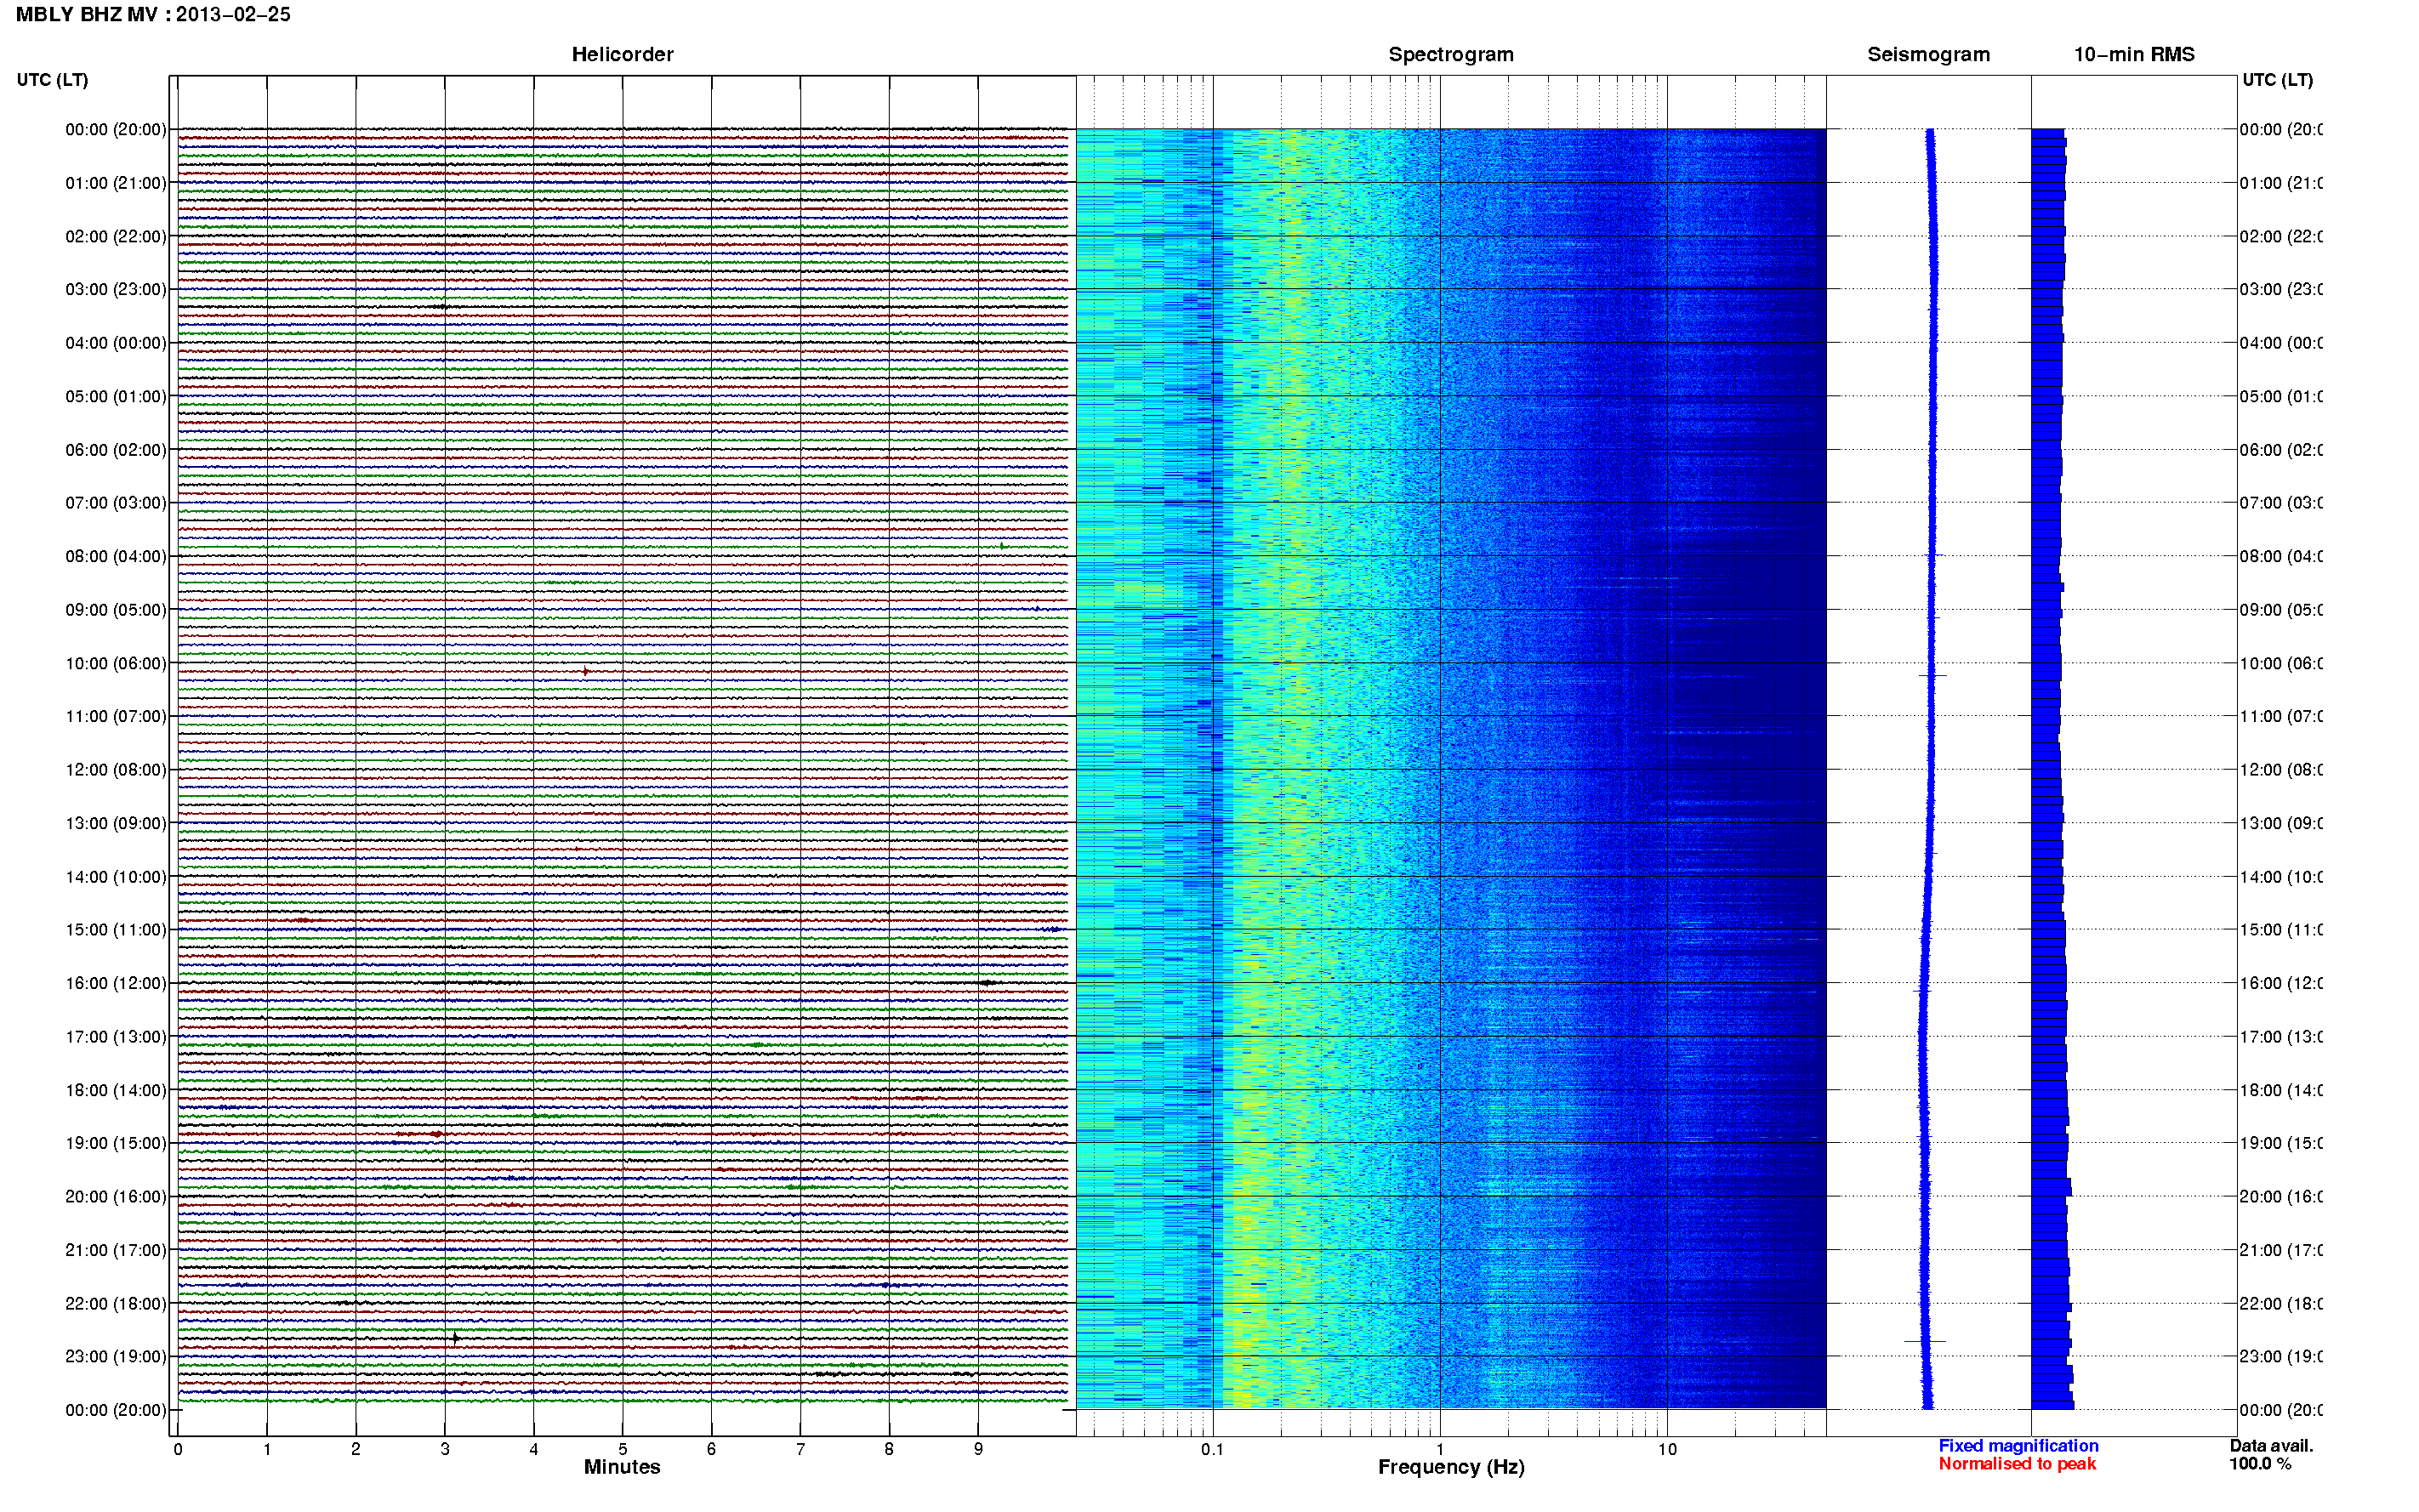Screen dimensions: 2419x1512
Task: Select the 10-min RMS panel heading
Action: pyautogui.click(x=2133, y=54)
